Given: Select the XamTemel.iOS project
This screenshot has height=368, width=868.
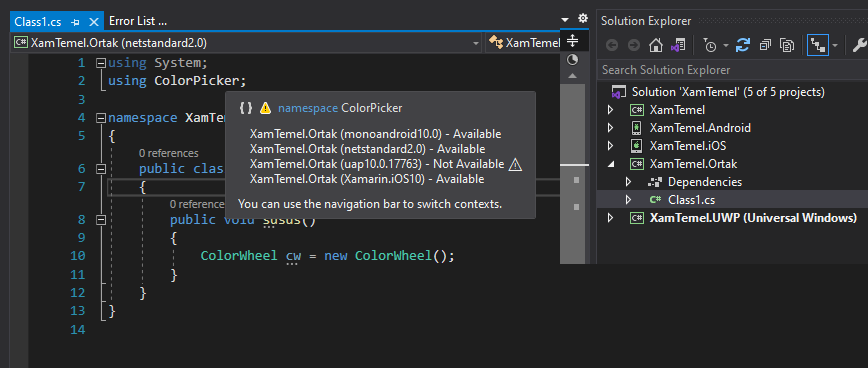Looking at the screenshot, I should click(688, 147).
